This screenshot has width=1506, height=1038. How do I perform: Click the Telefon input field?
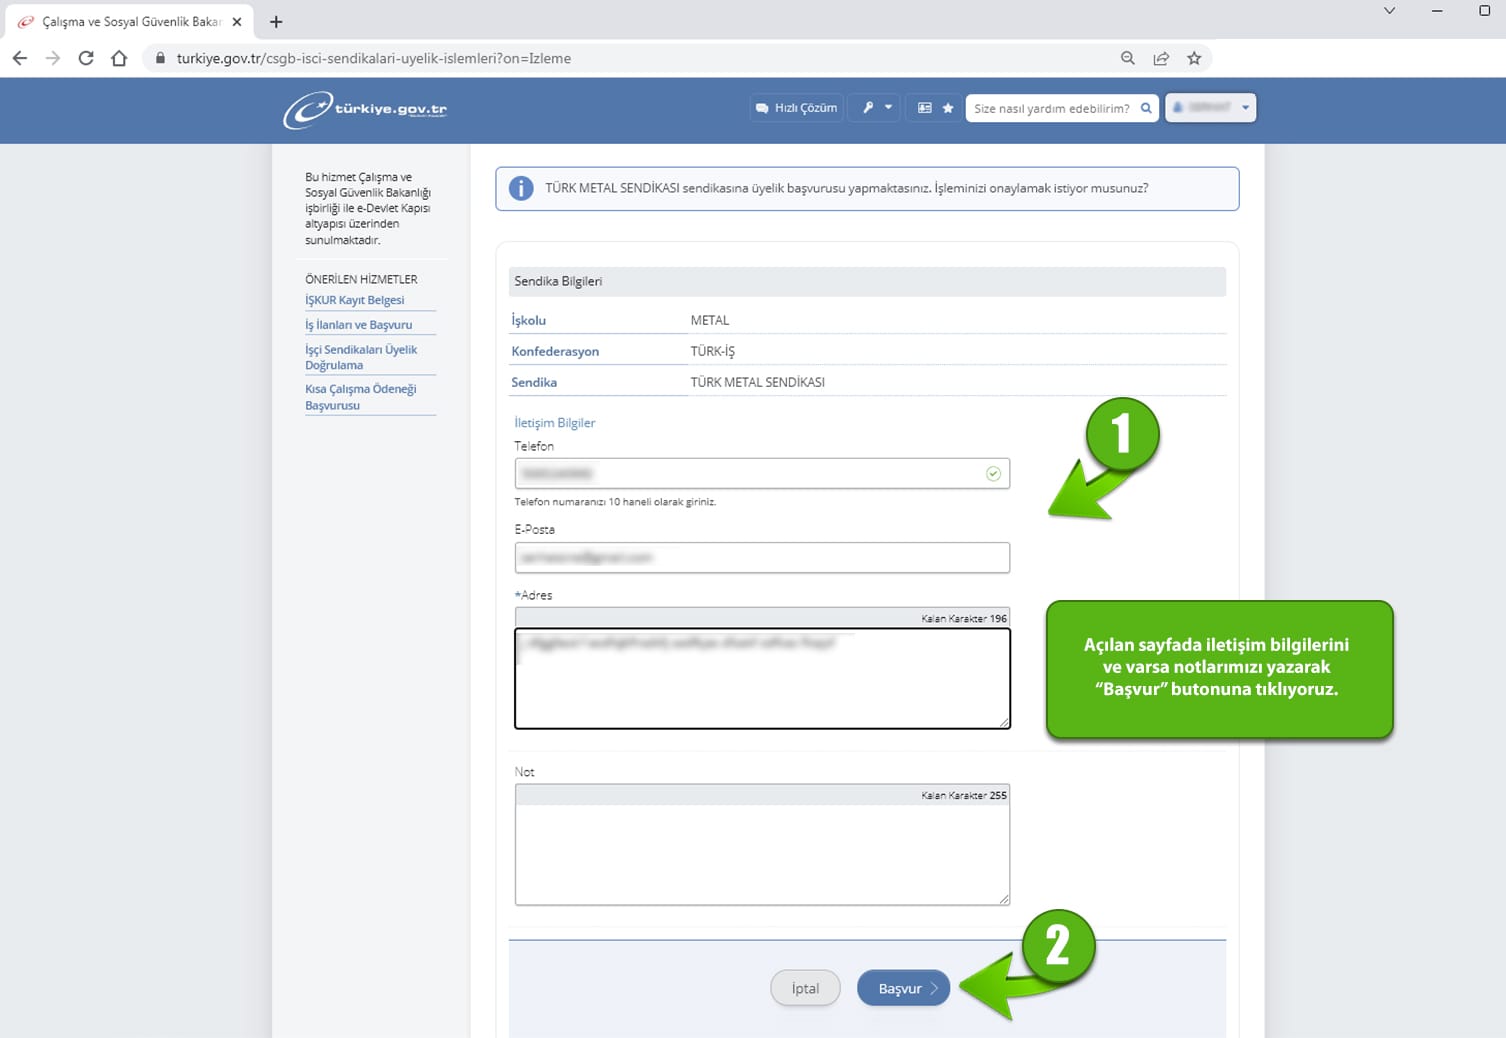click(762, 473)
